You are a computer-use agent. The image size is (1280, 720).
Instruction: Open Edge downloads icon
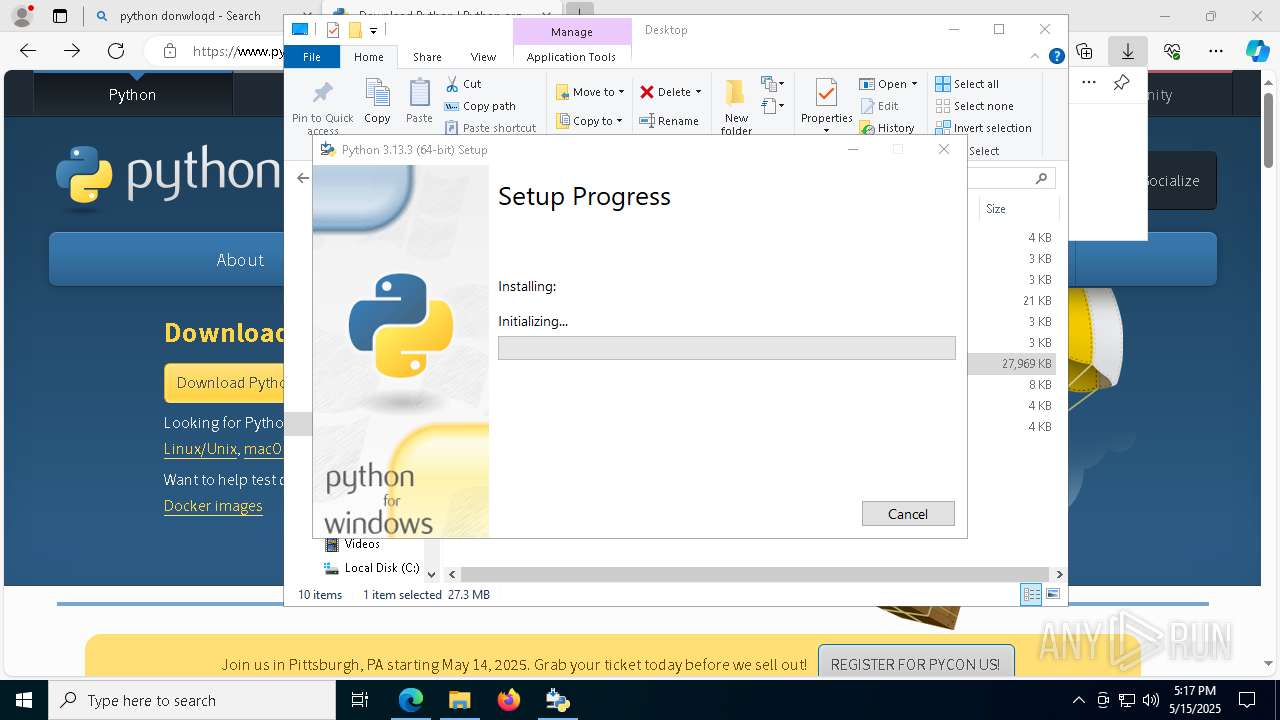(x=1127, y=51)
